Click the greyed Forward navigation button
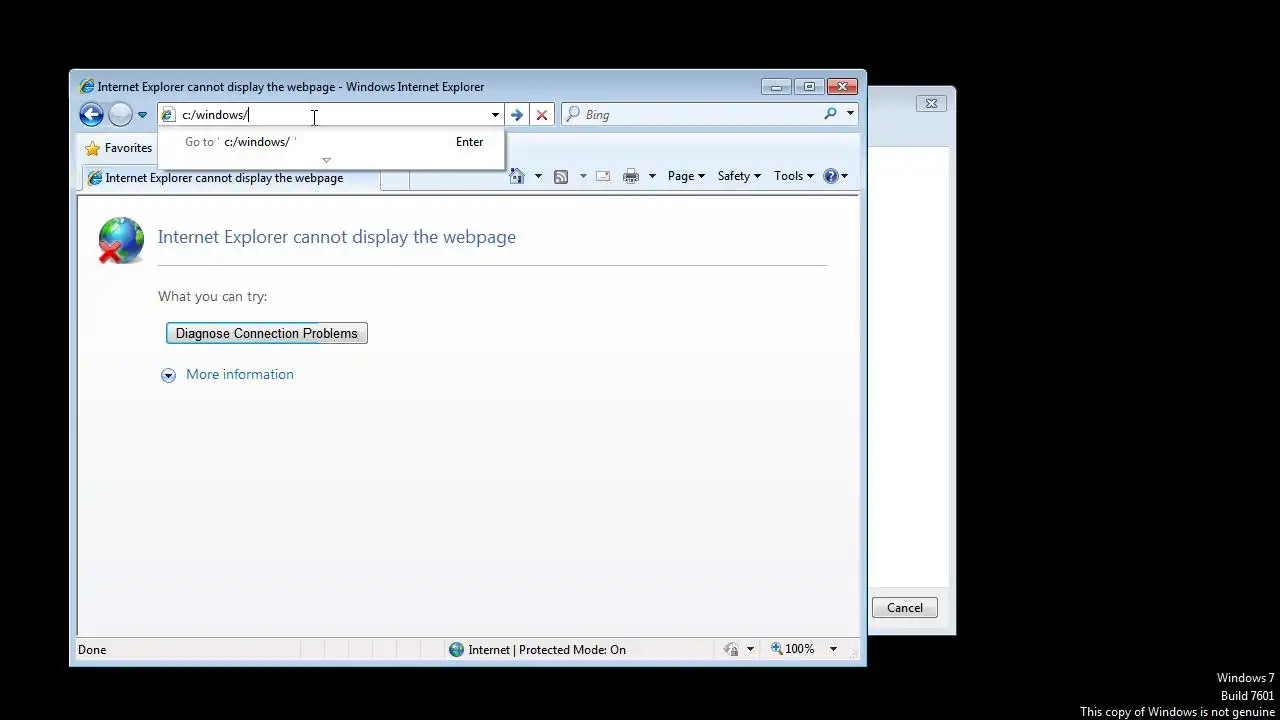This screenshot has height=720, width=1280. [120, 114]
